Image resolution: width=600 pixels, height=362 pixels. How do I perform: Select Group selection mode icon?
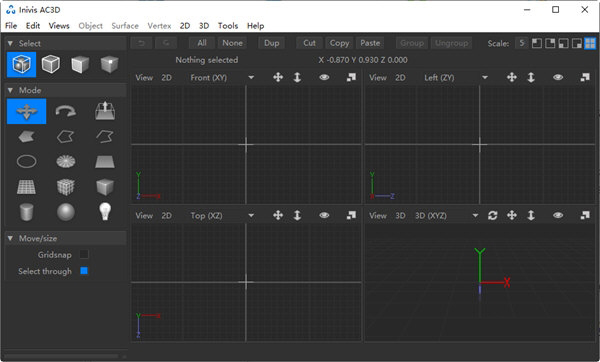click(x=21, y=64)
